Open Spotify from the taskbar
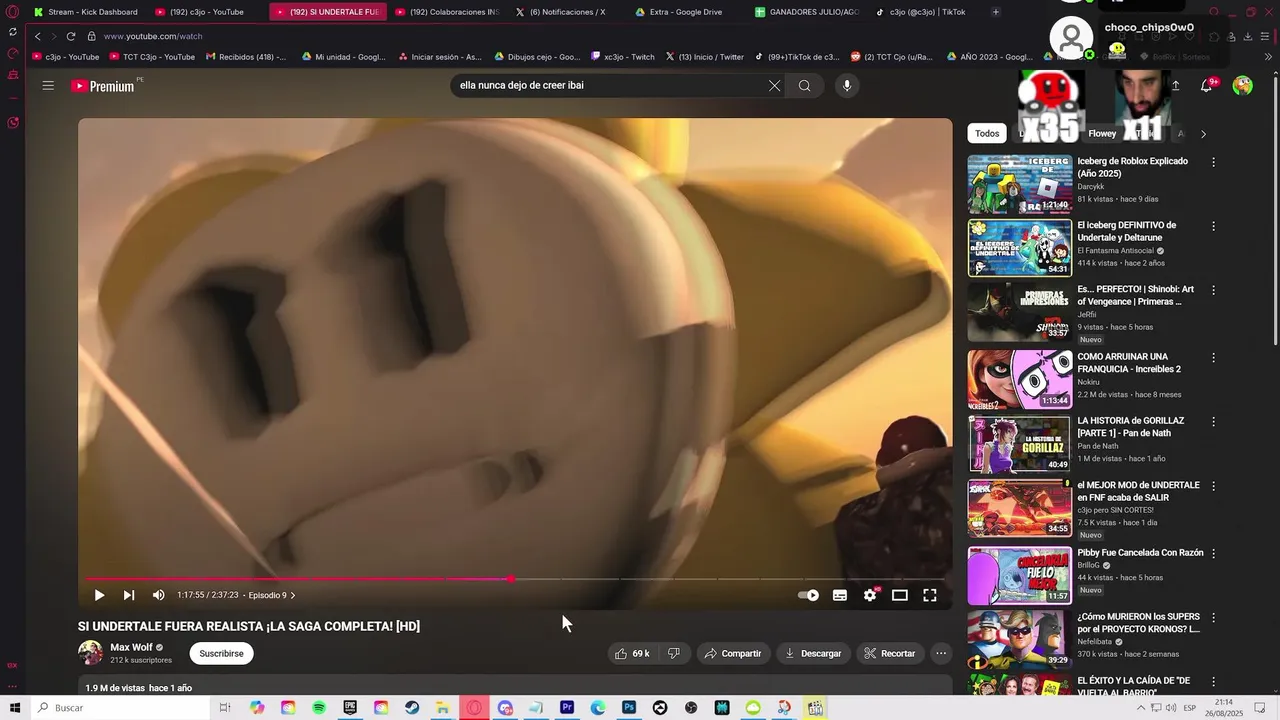This screenshot has height=720, width=1280. (x=319, y=708)
